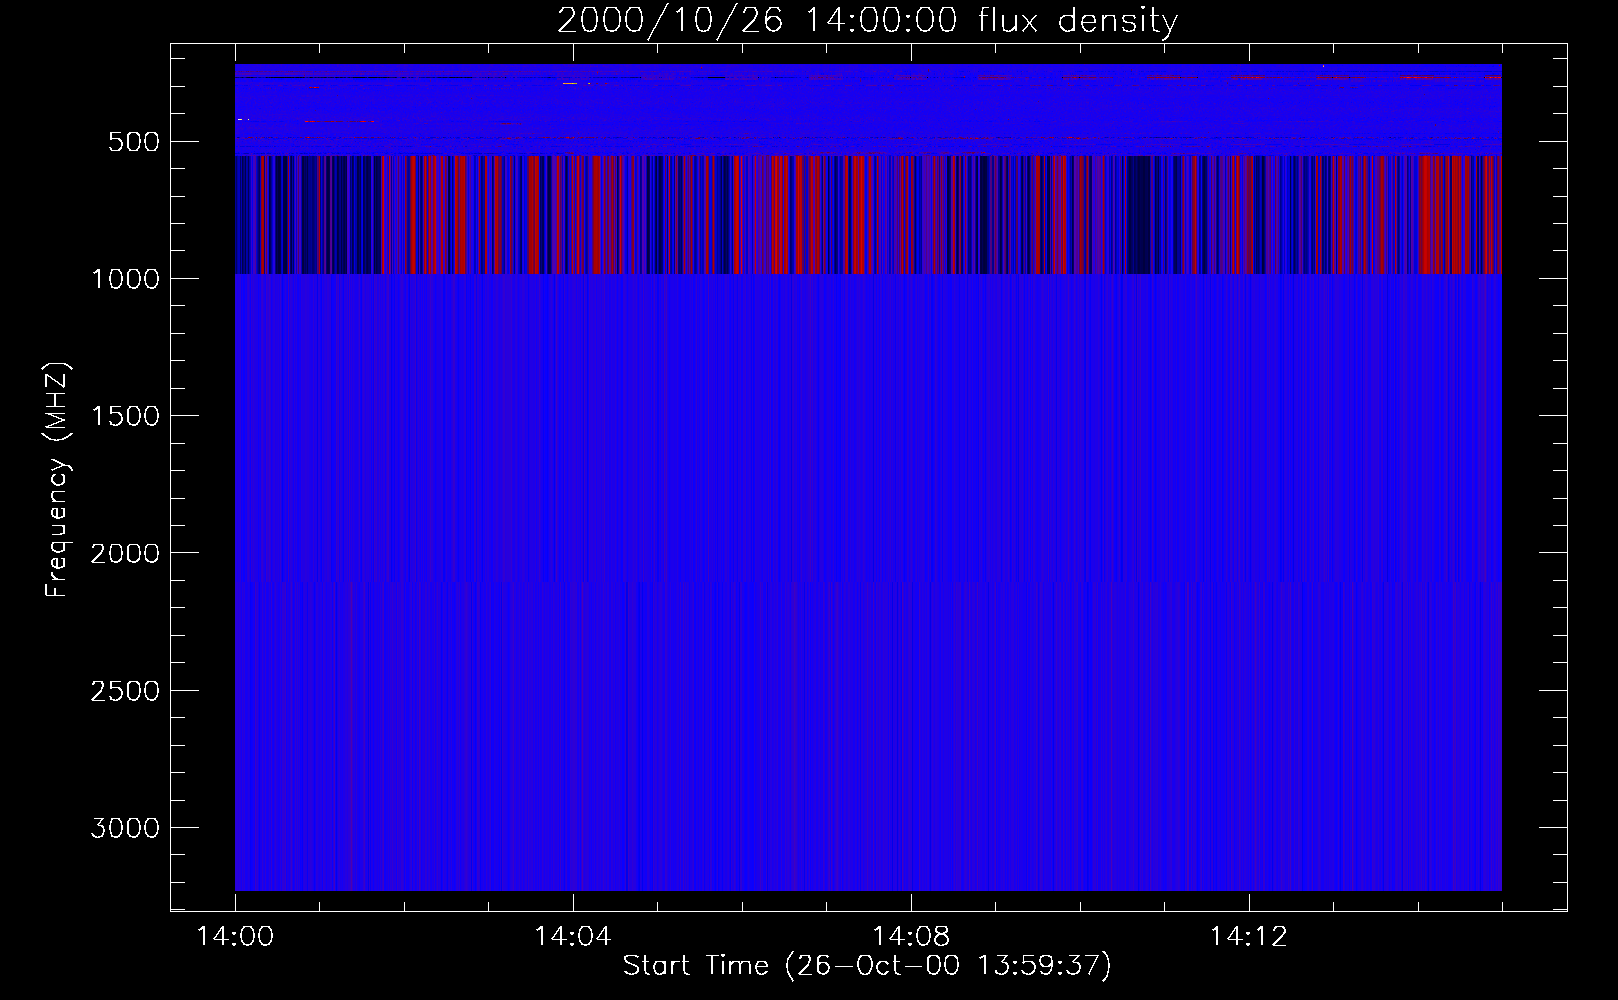Click the 14:04 time axis label
Screen dimensions: 1618x1000
(x=572, y=937)
